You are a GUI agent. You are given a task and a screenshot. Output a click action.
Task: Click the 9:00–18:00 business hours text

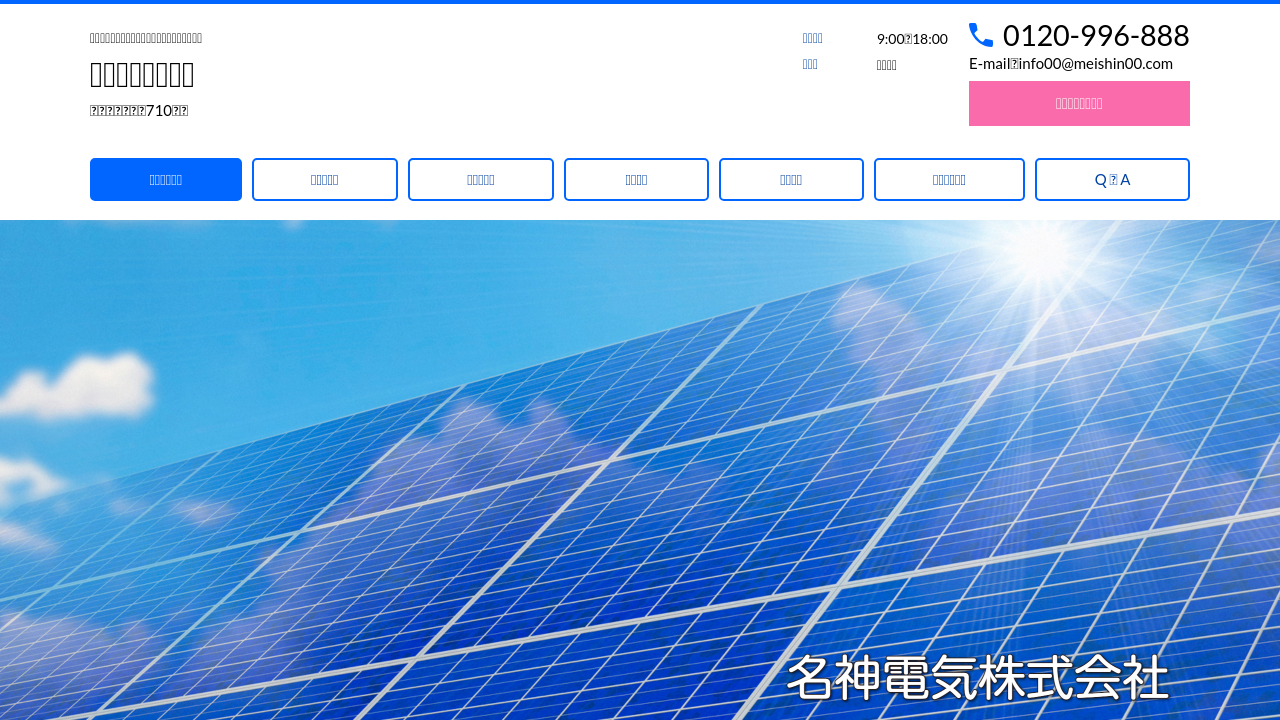(912, 39)
